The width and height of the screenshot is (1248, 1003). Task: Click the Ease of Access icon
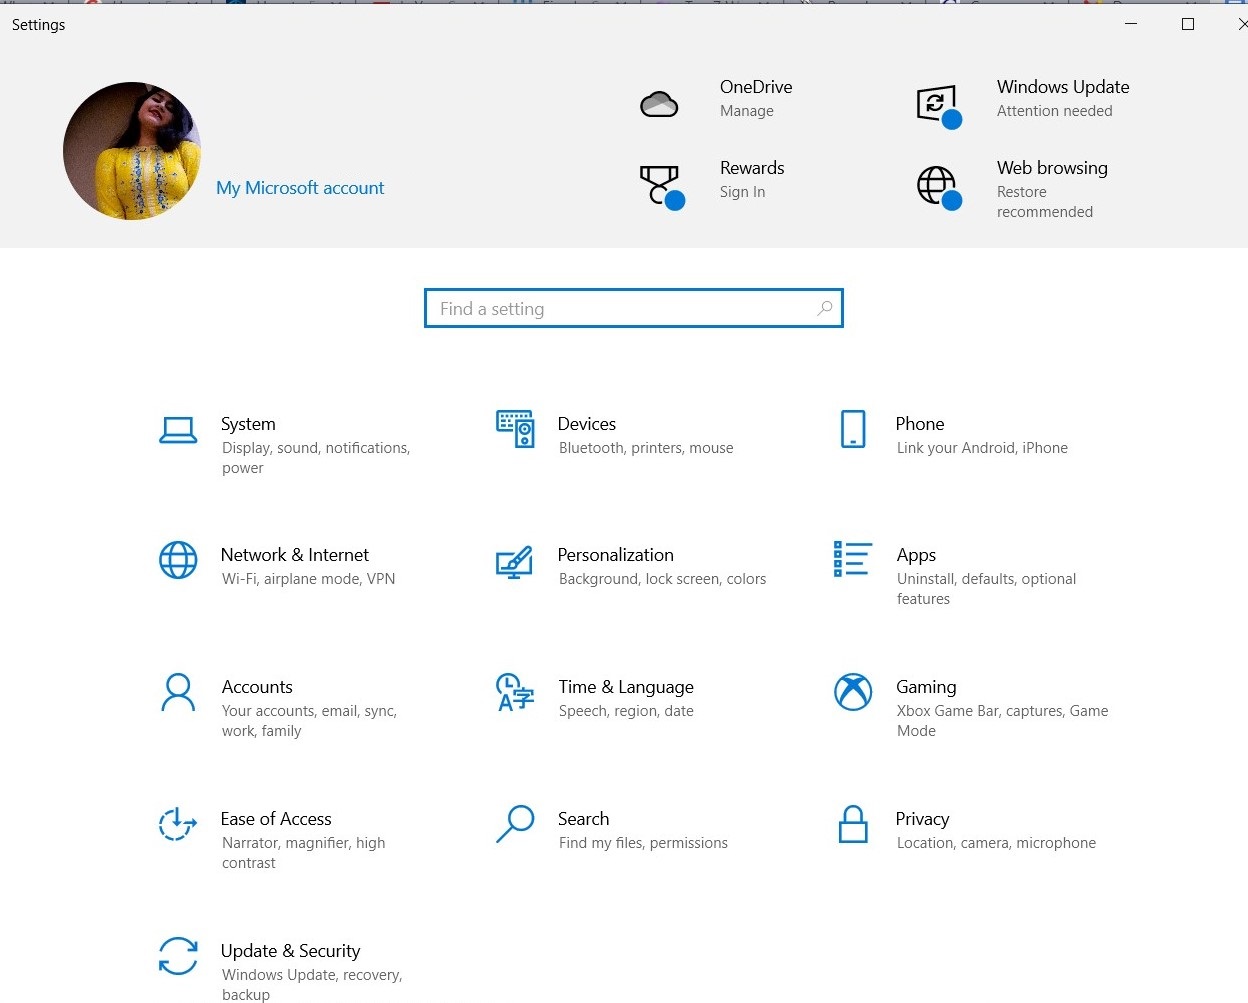[x=178, y=824]
